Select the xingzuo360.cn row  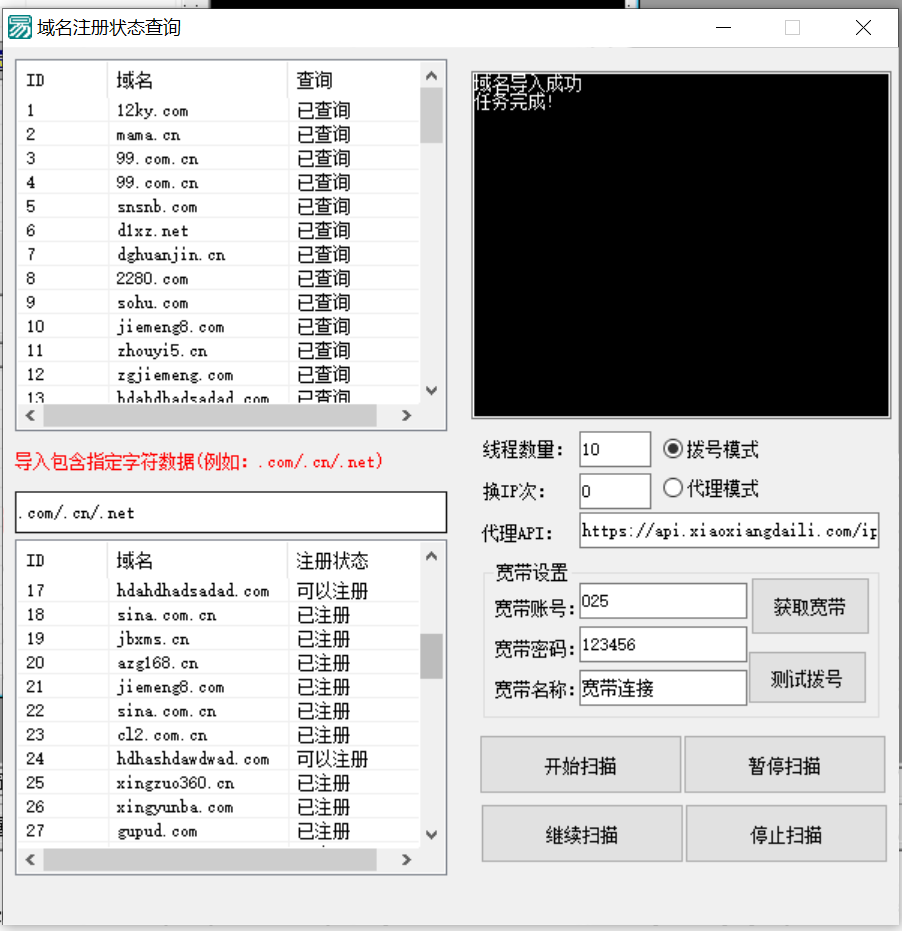tap(219, 783)
